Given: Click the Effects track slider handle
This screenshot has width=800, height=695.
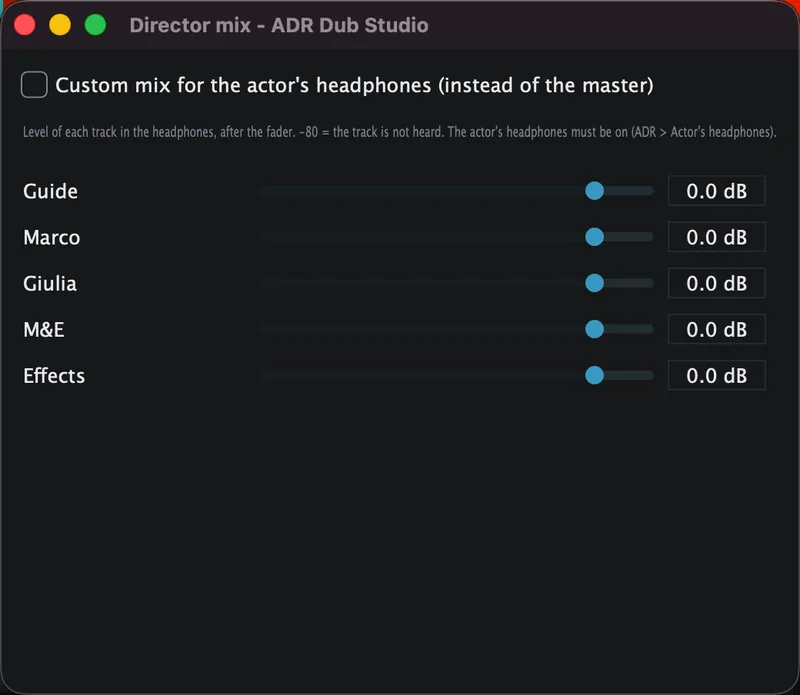Looking at the screenshot, I should coord(594,376).
